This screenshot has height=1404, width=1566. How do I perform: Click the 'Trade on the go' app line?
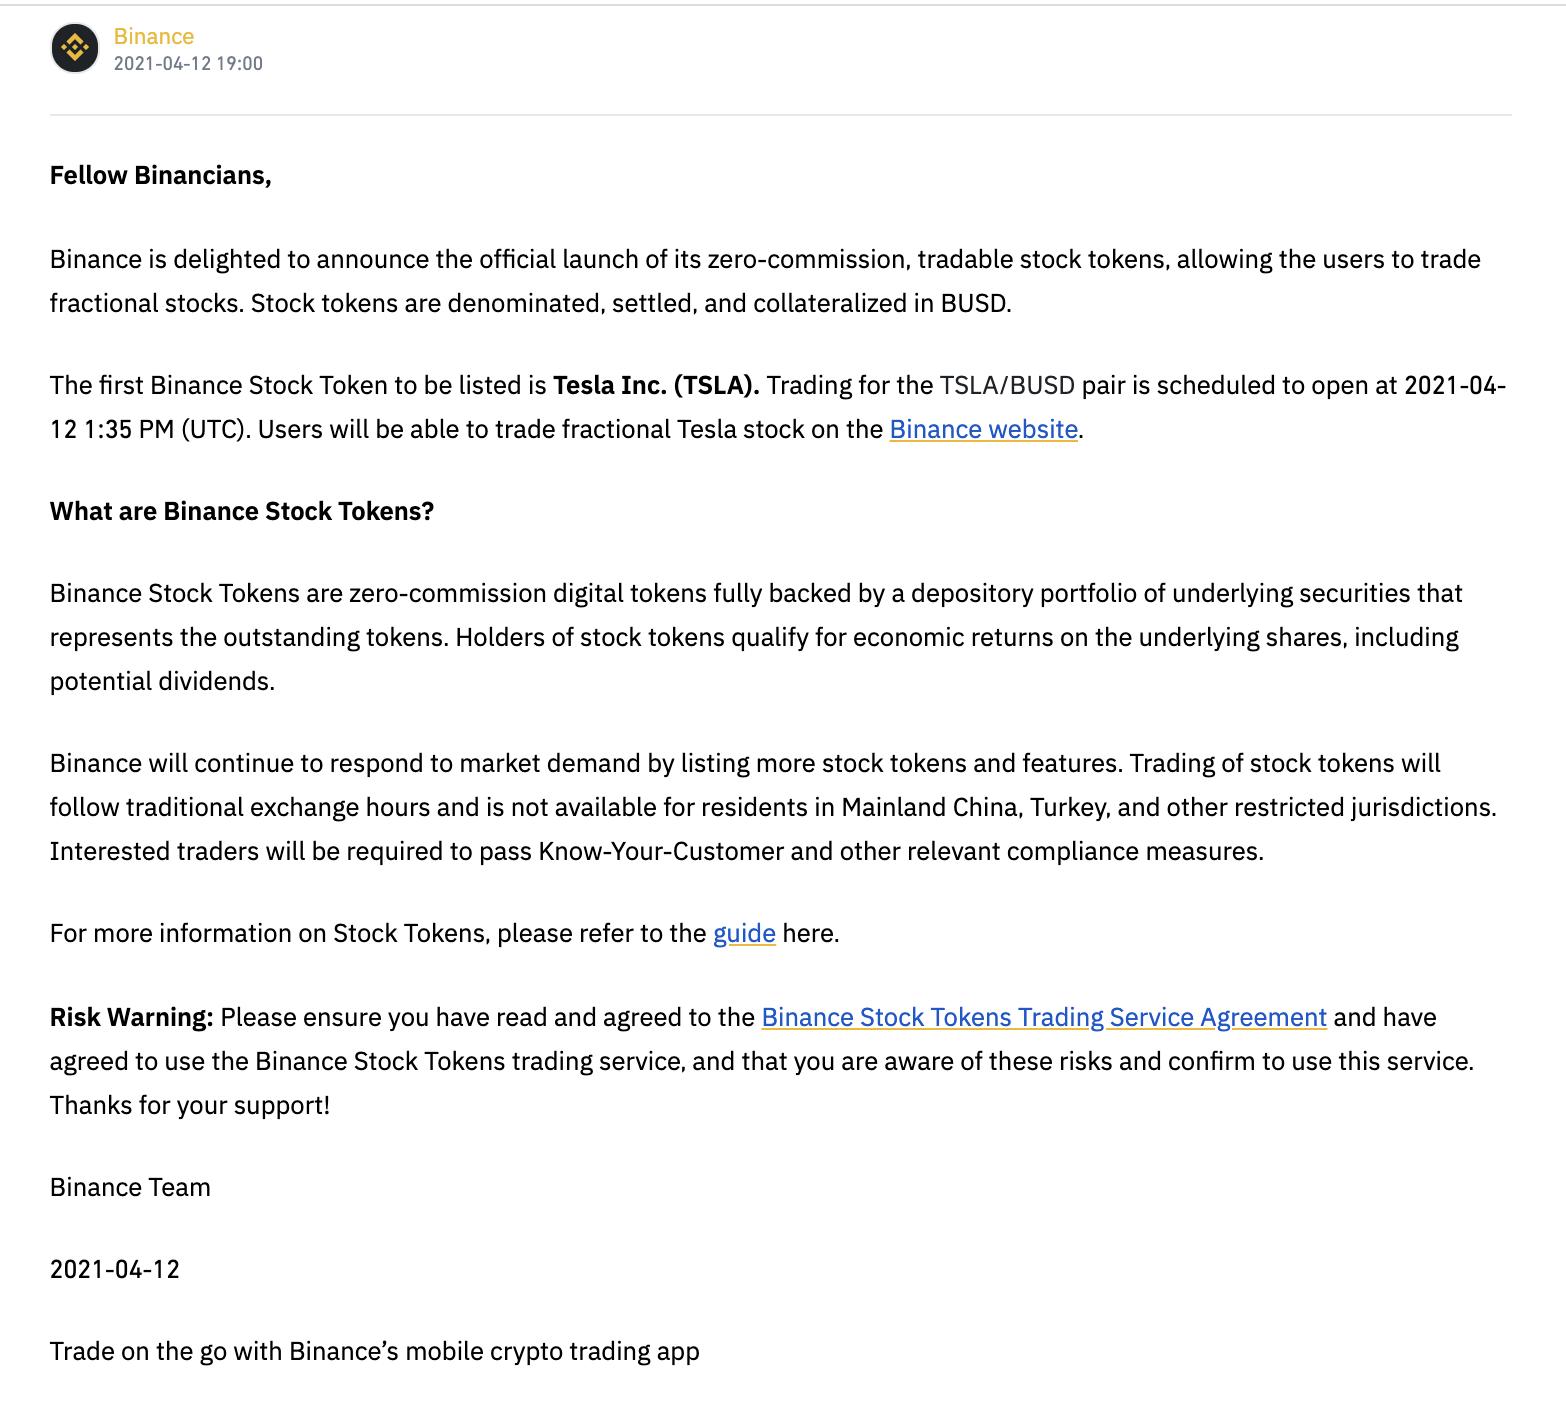(x=374, y=1351)
